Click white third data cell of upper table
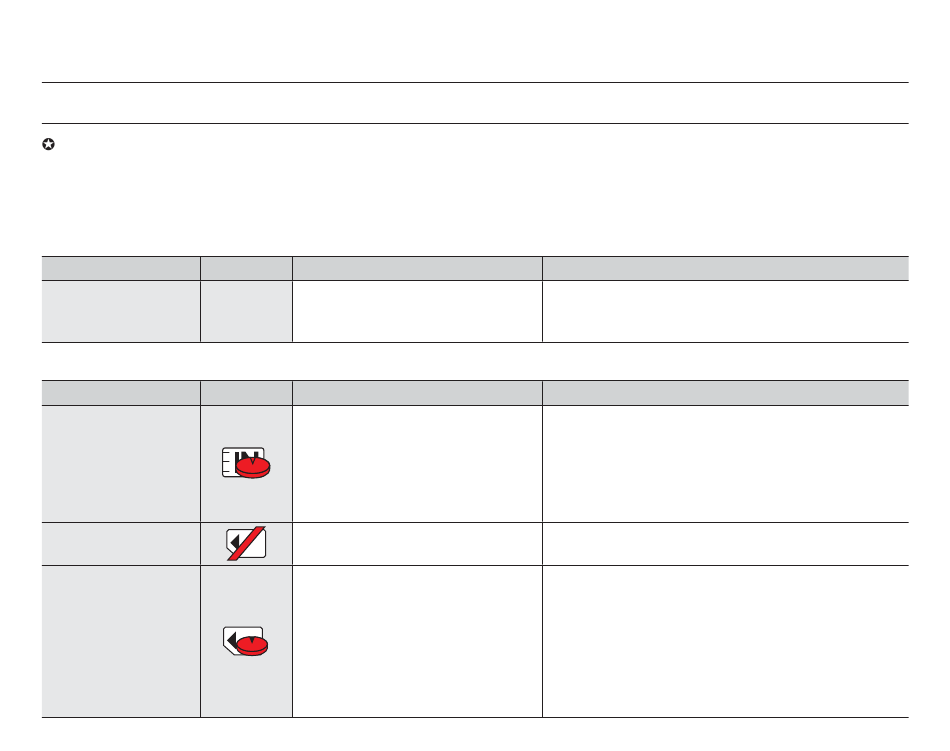This screenshot has height=751, width=950. point(417,311)
